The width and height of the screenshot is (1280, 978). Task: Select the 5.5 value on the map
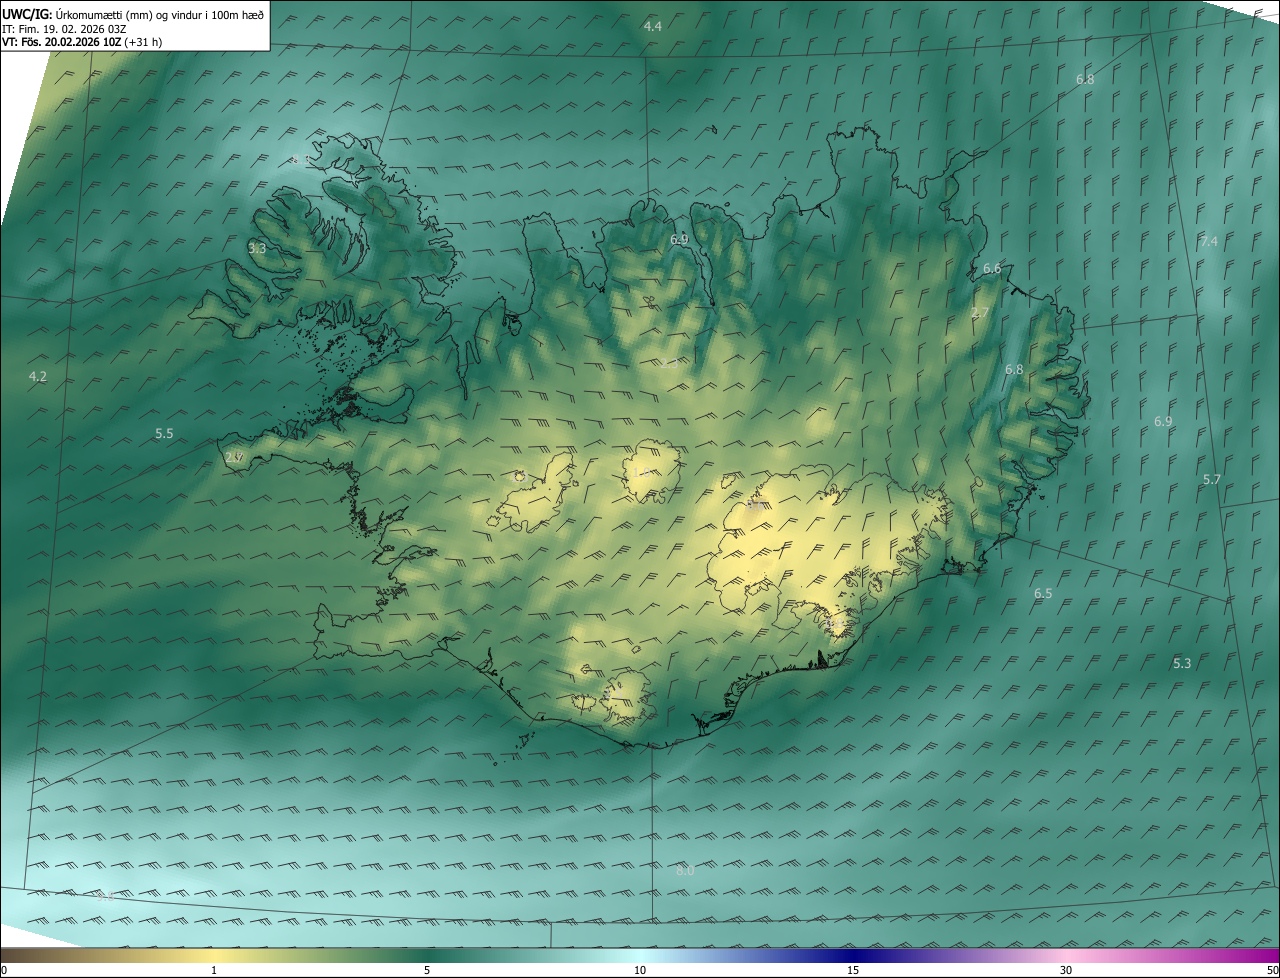(164, 433)
